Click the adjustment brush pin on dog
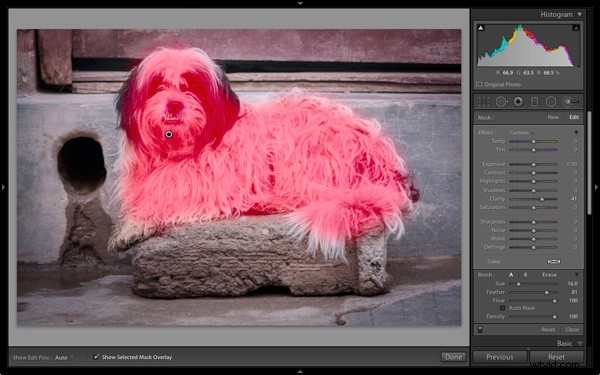 pos(169,134)
